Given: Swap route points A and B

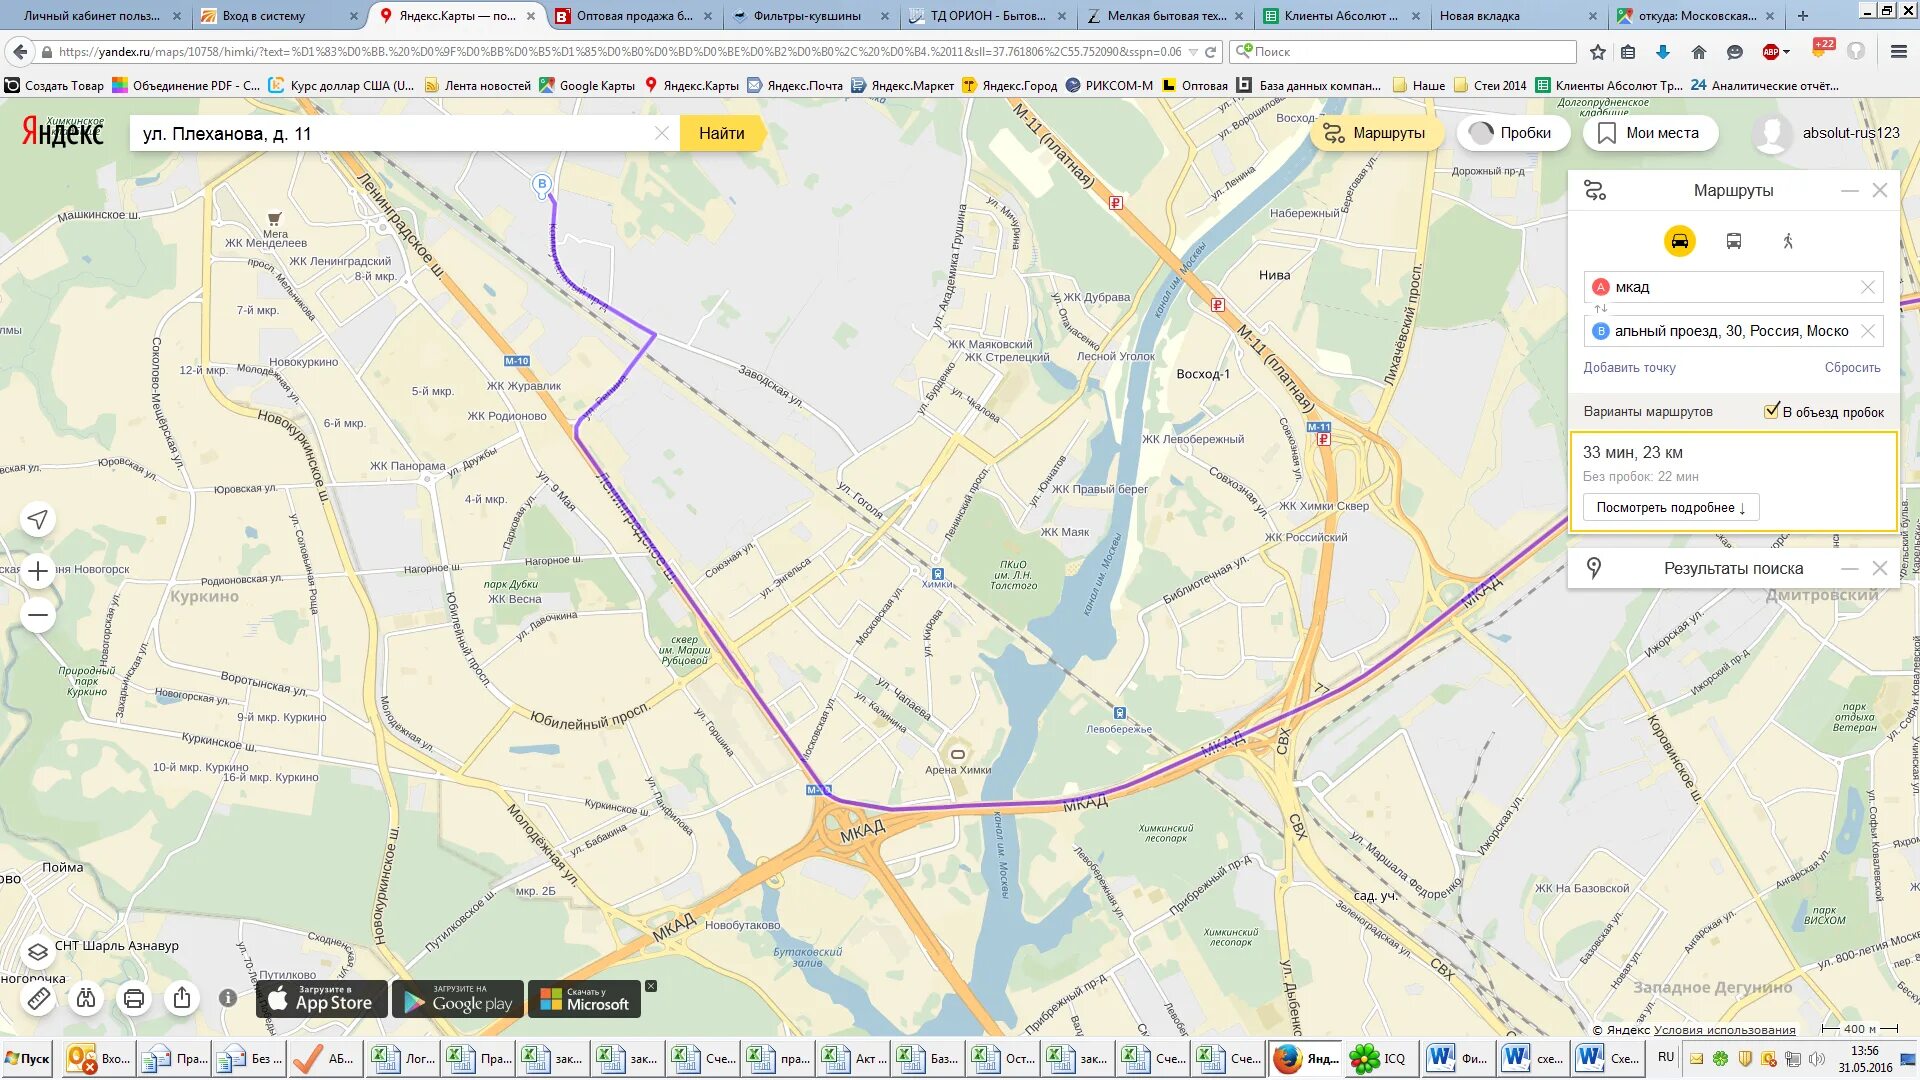Looking at the screenshot, I should tap(1600, 309).
